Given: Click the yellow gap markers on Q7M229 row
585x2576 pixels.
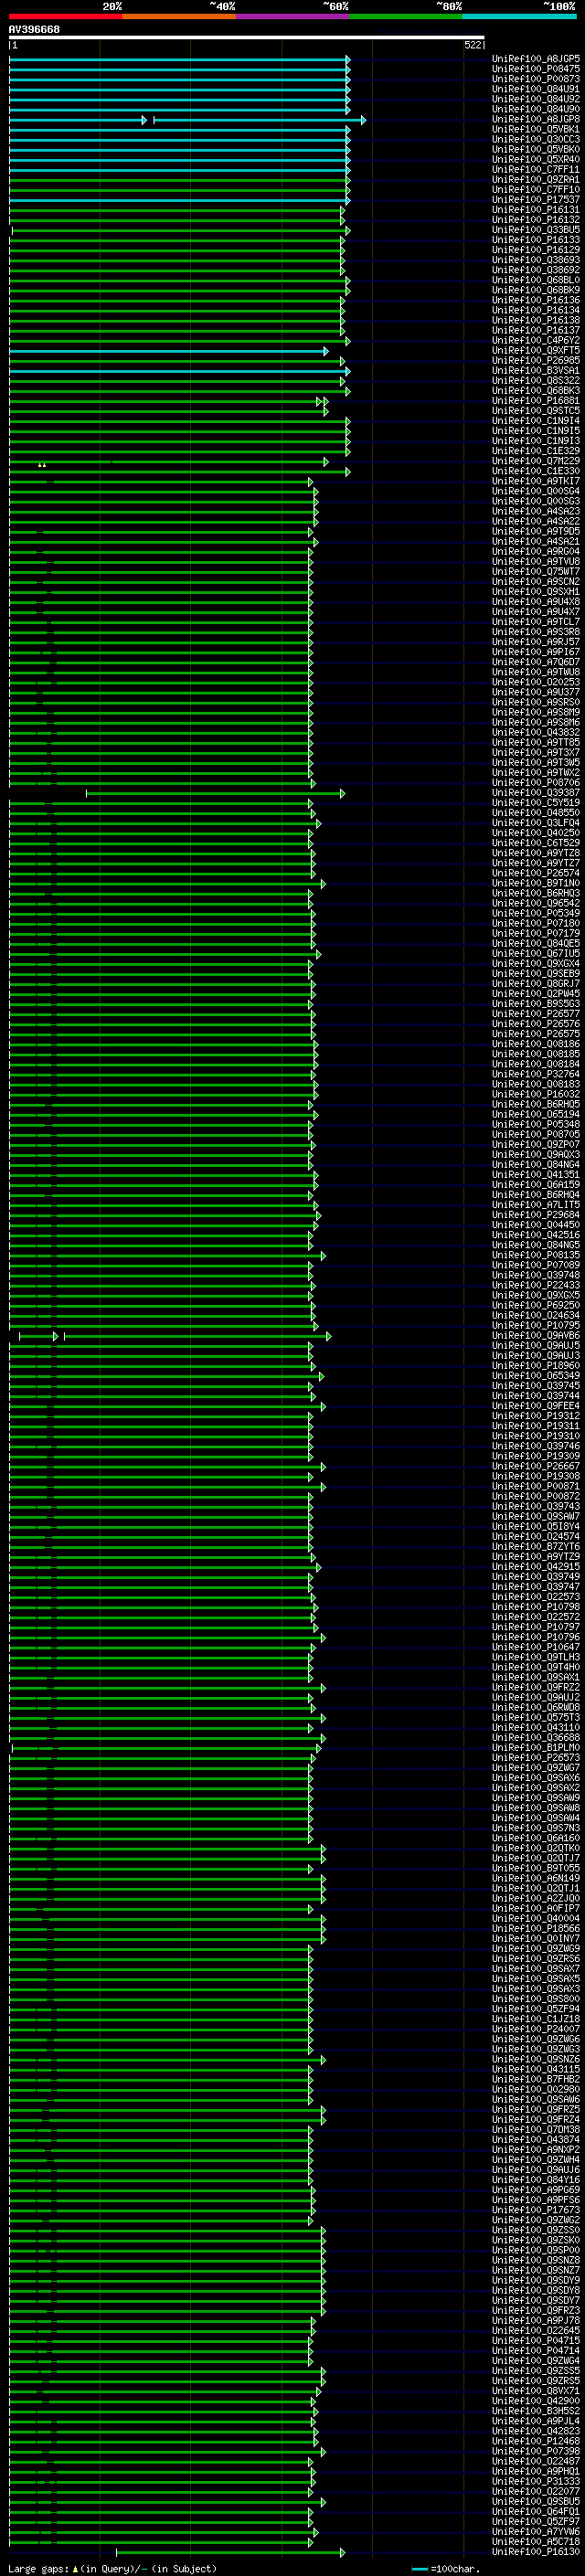Looking at the screenshot, I should click(41, 465).
